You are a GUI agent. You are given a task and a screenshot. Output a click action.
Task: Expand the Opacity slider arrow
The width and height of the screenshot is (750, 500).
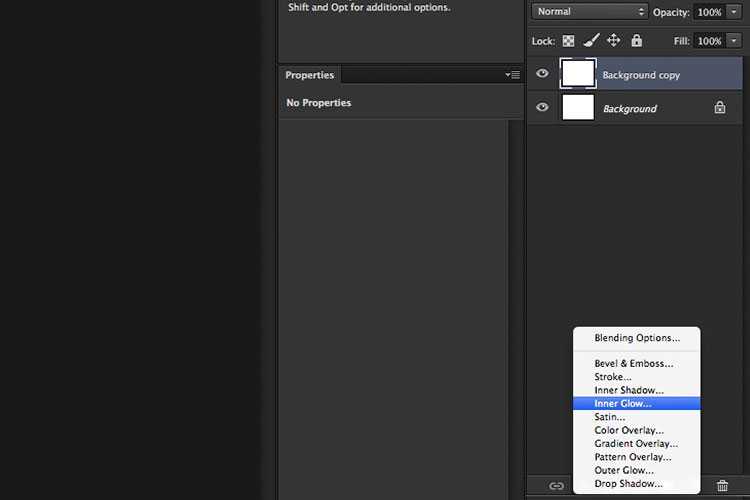click(x=734, y=11)
